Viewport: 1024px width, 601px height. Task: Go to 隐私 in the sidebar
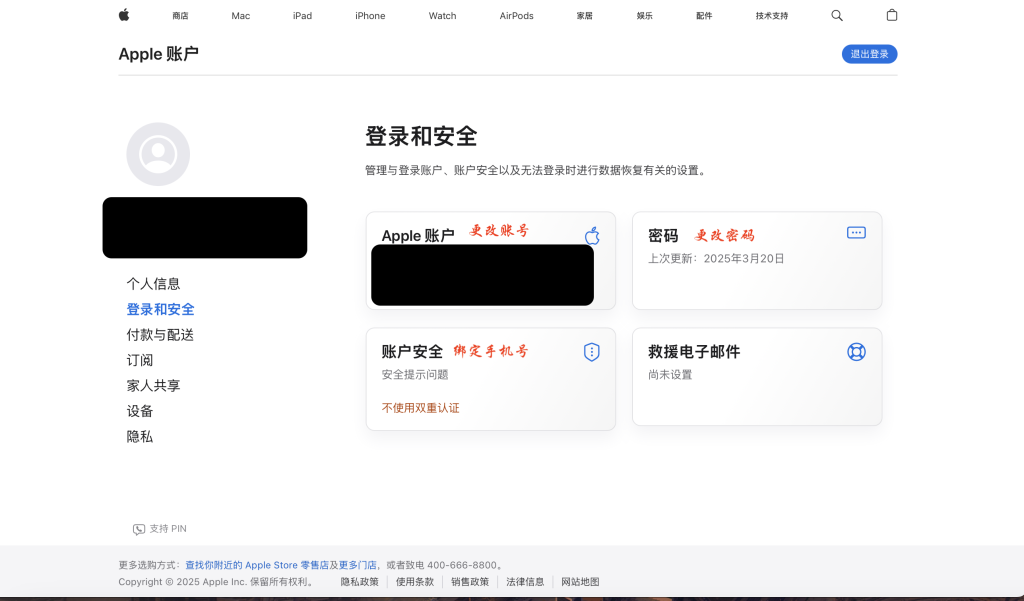[140, 437]
